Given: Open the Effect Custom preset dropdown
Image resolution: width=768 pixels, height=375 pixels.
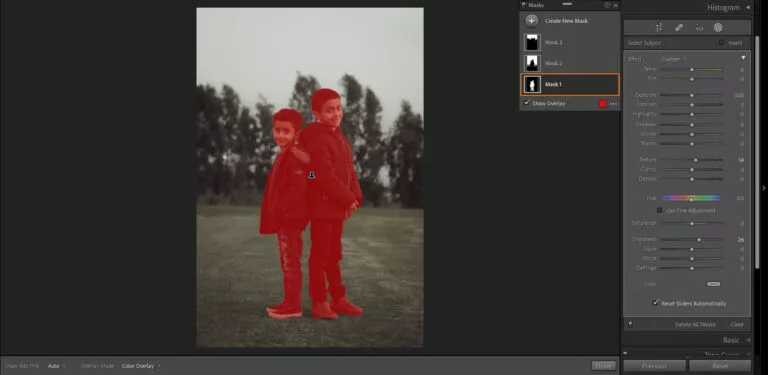Looking at the screenshot, I should coord(673,59).
